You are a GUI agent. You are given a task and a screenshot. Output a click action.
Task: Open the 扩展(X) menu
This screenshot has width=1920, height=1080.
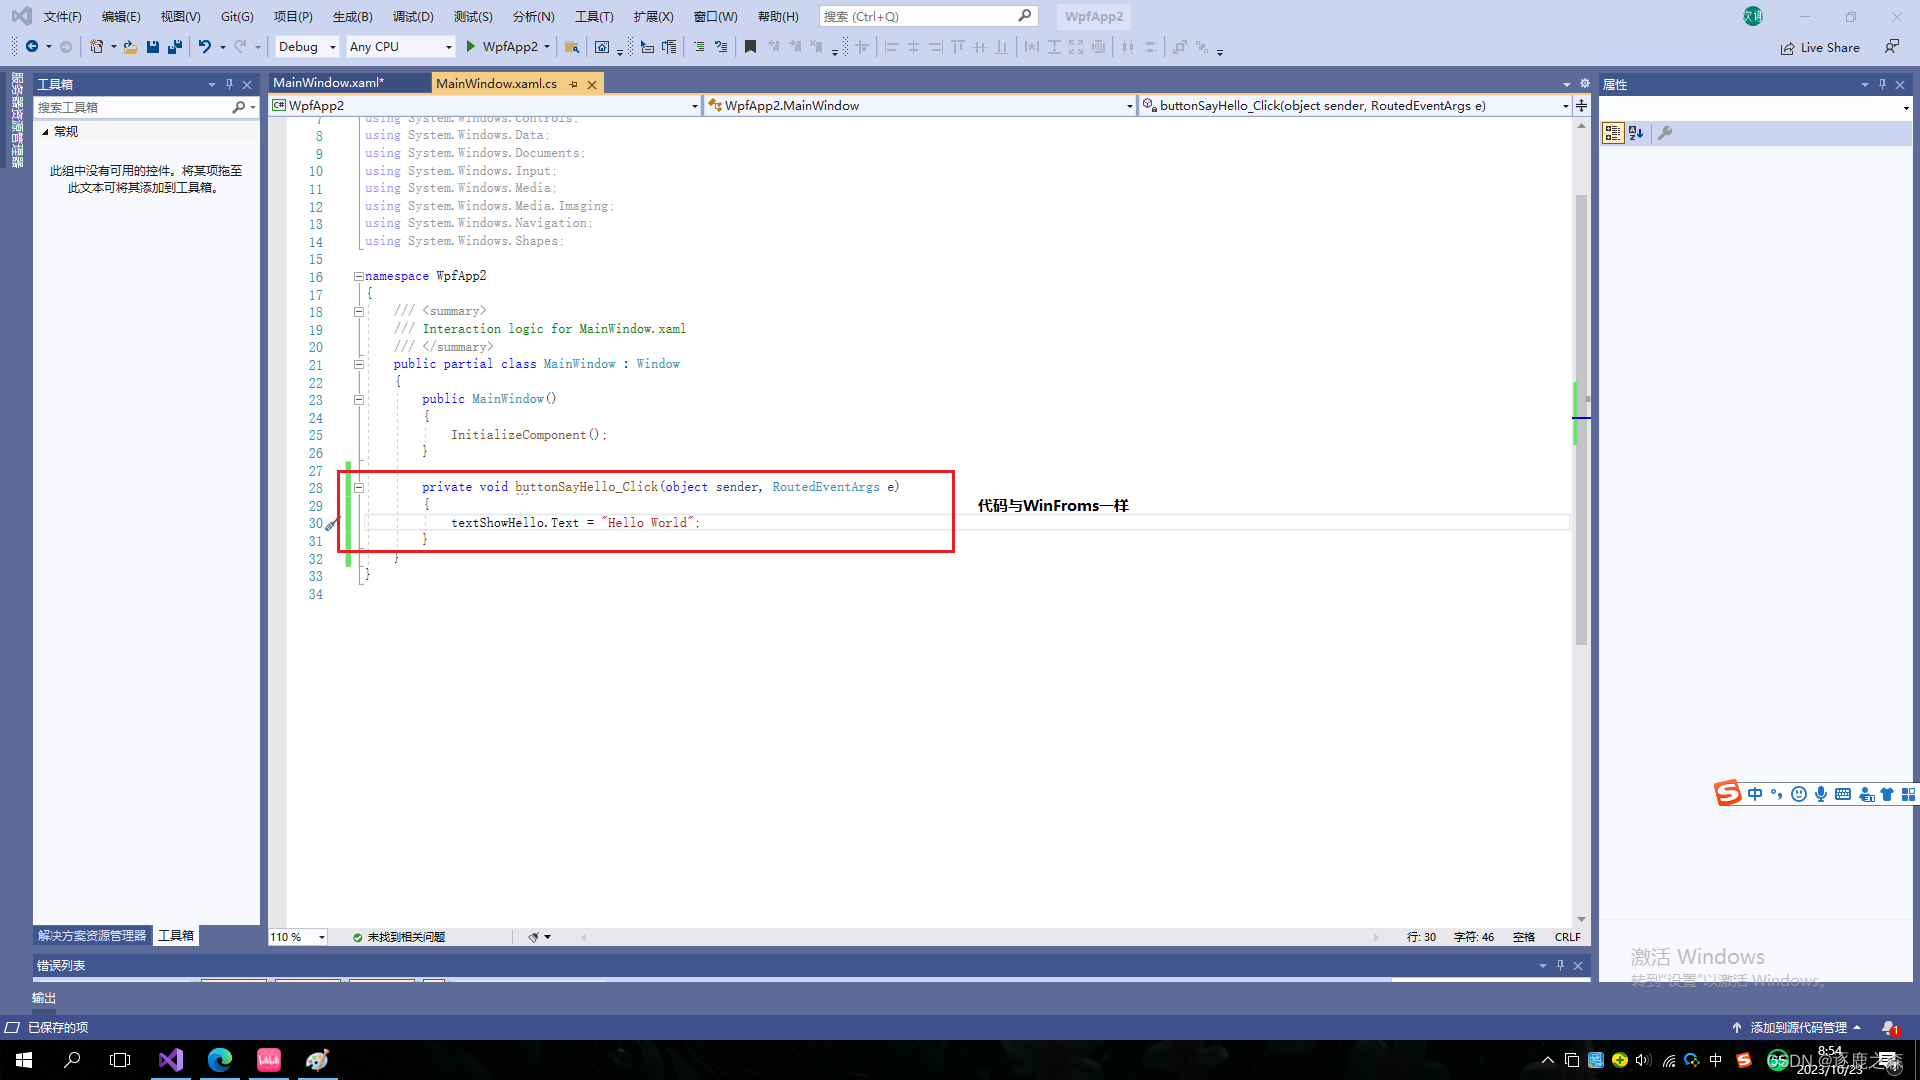(653, 16)
